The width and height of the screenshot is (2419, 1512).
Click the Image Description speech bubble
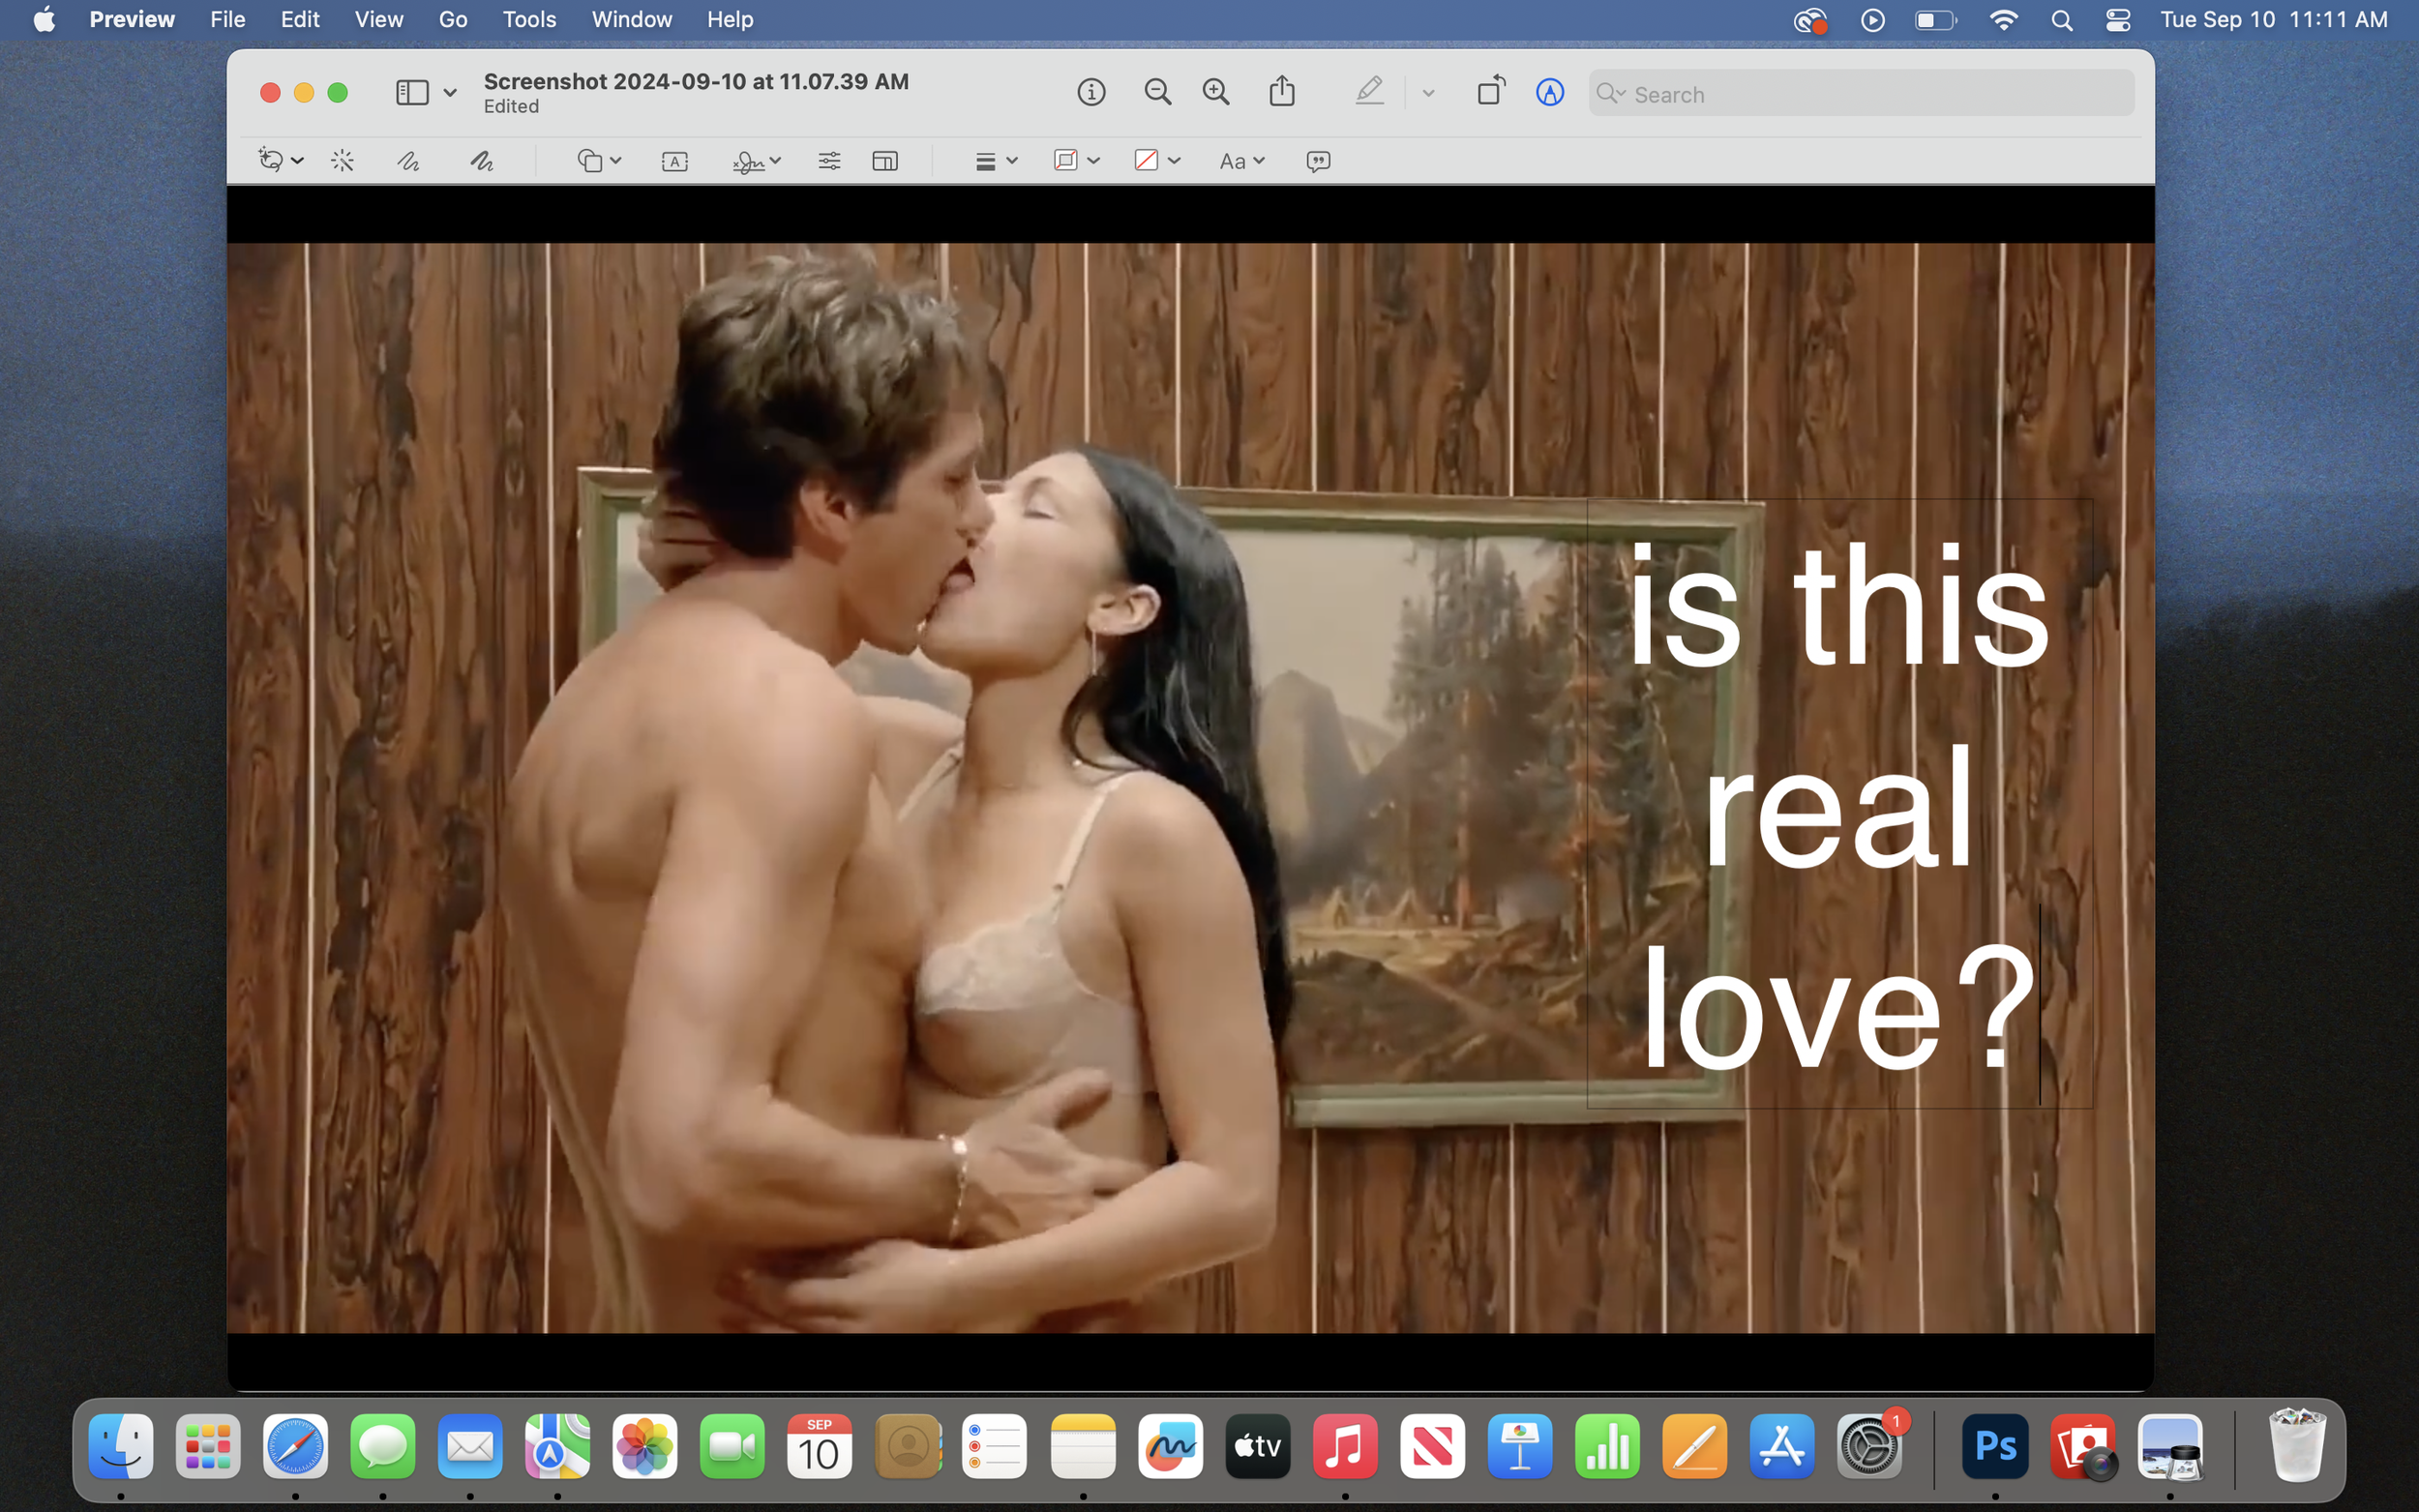coord(1318,161)
